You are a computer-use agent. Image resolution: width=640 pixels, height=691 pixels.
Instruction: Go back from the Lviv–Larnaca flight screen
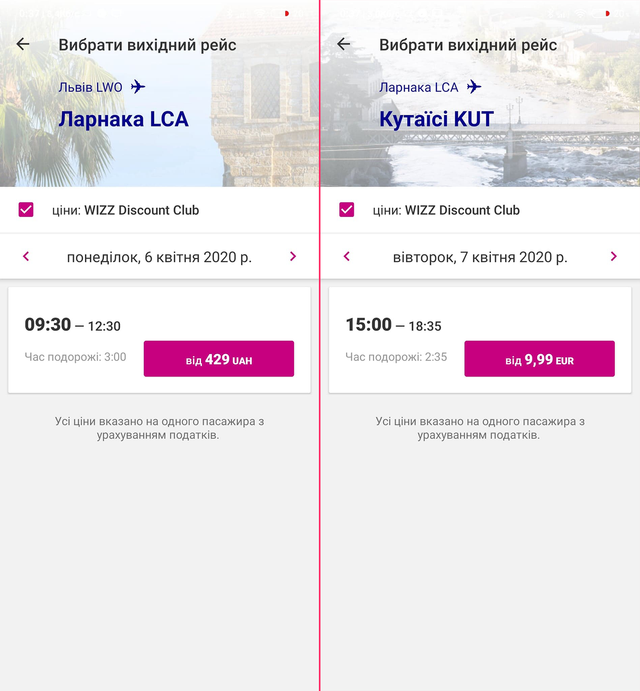point(23,45)
